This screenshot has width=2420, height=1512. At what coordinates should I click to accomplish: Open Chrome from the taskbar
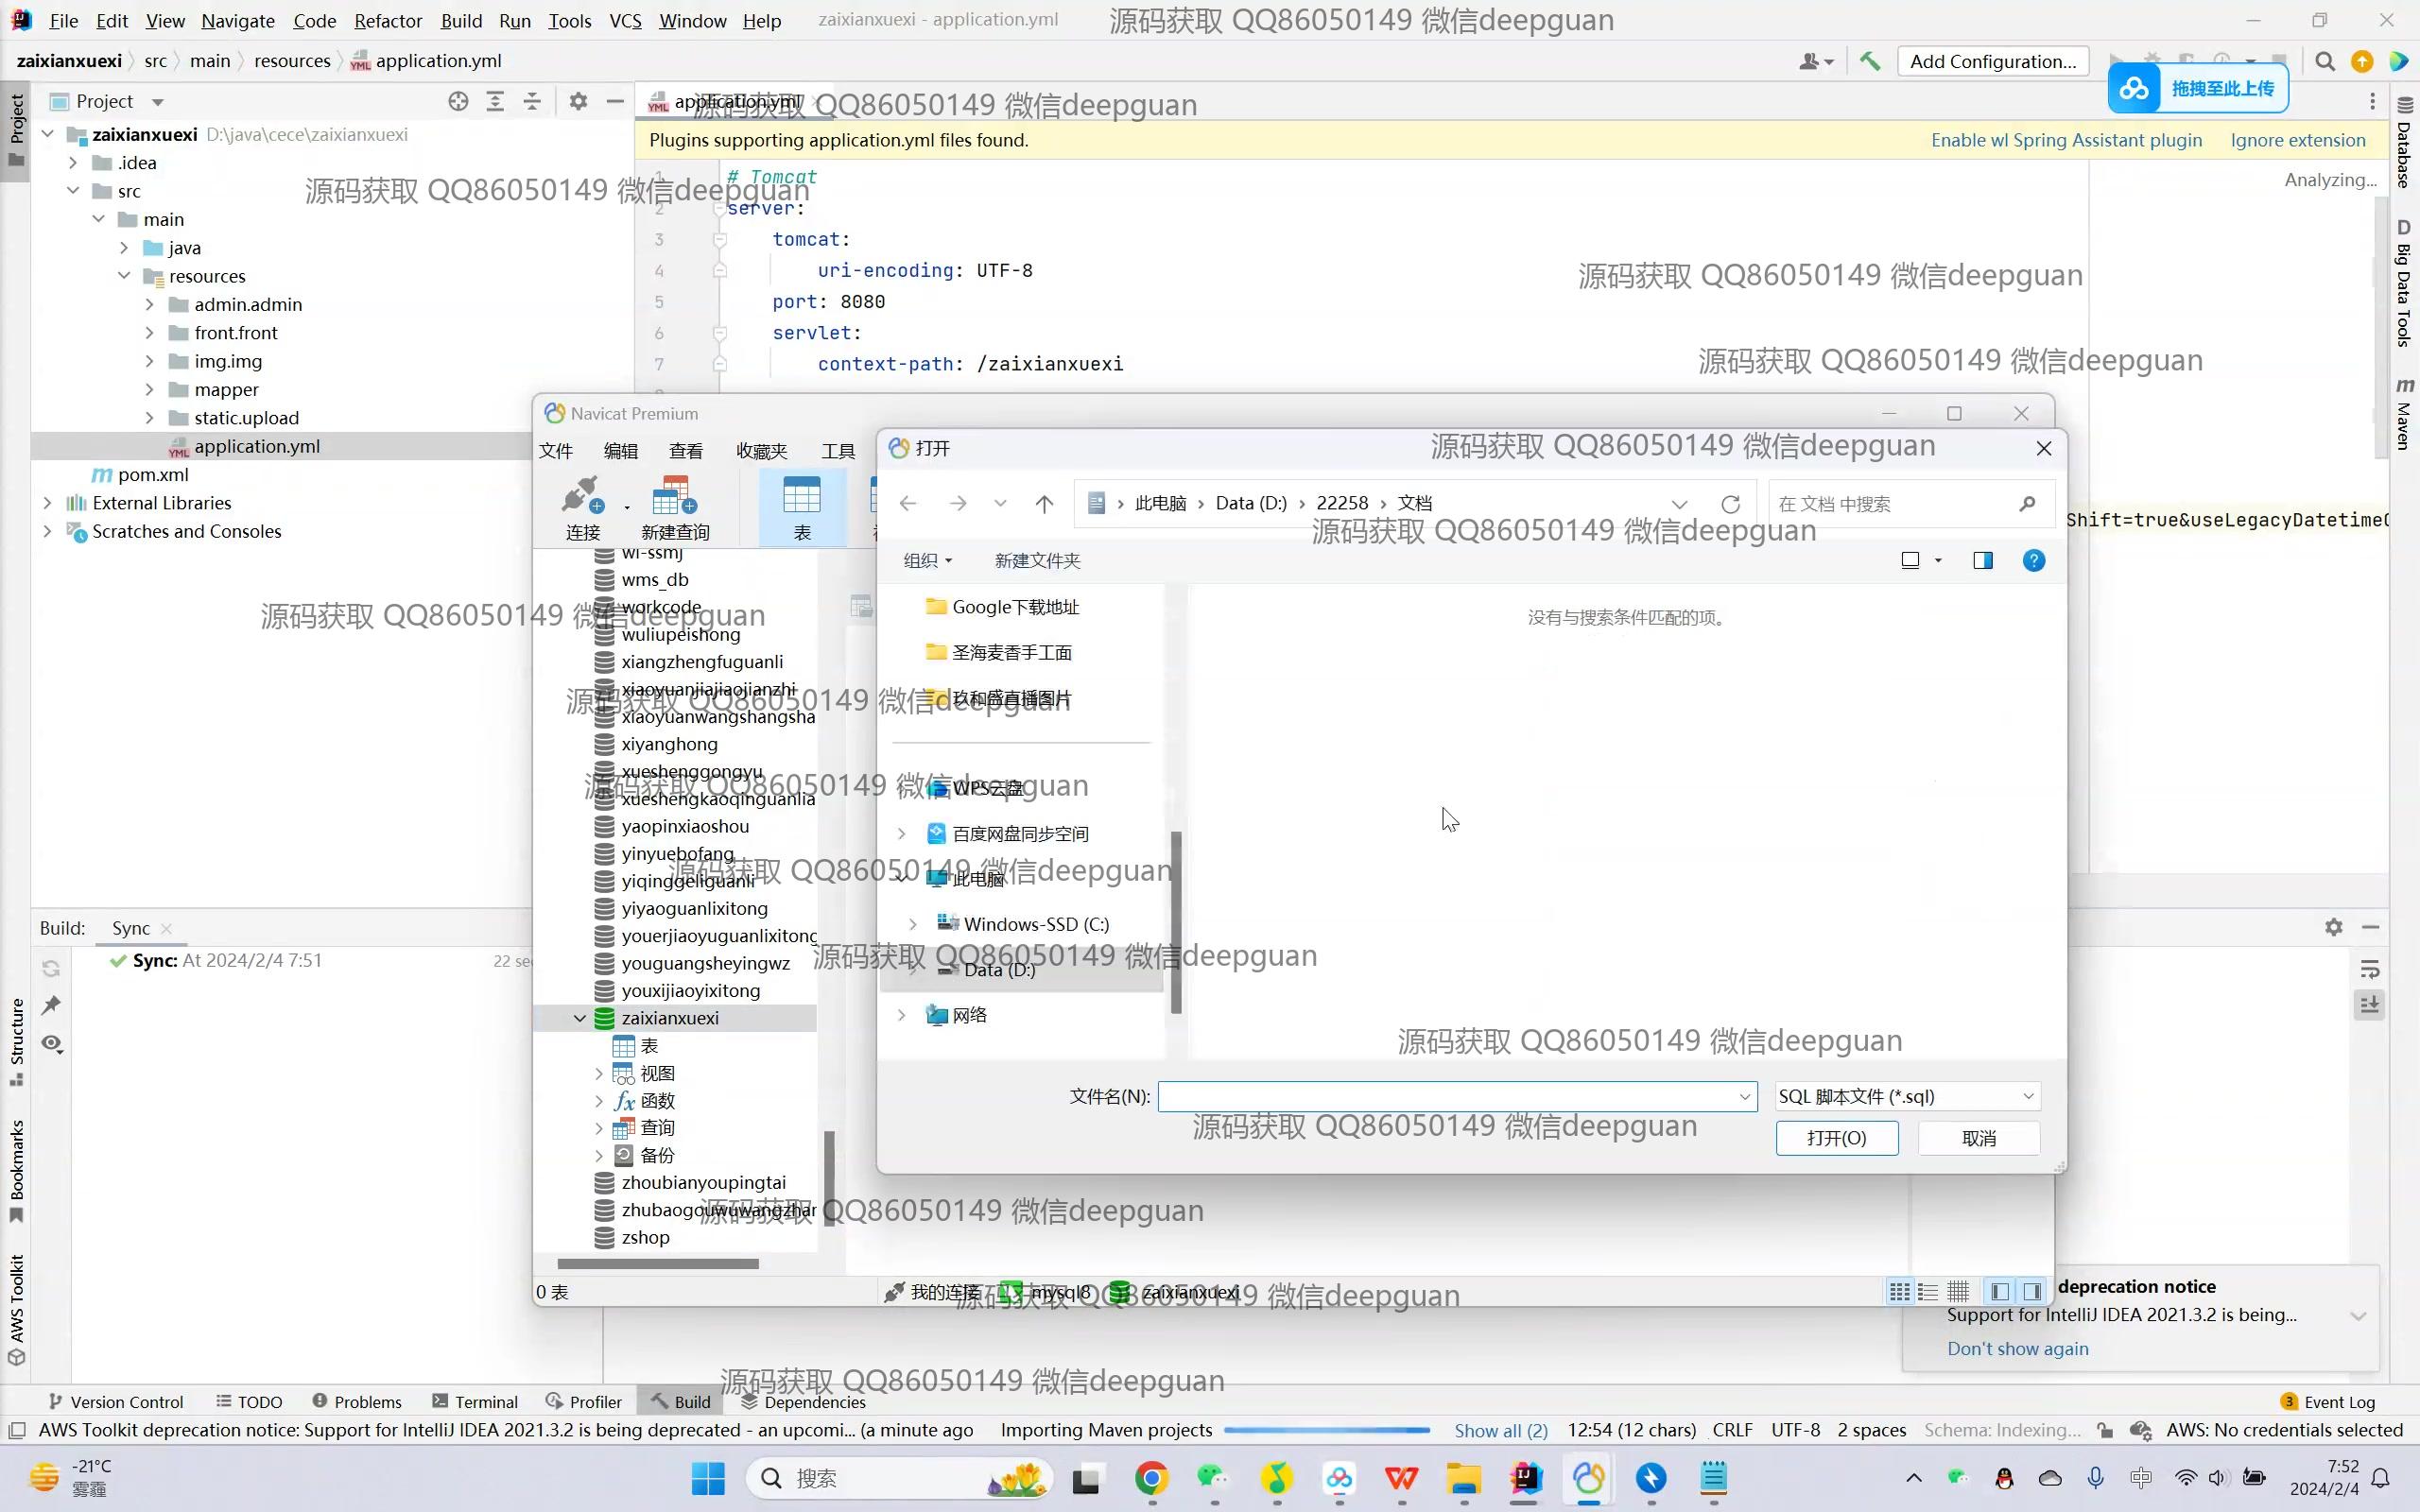click(1151, 1478)
